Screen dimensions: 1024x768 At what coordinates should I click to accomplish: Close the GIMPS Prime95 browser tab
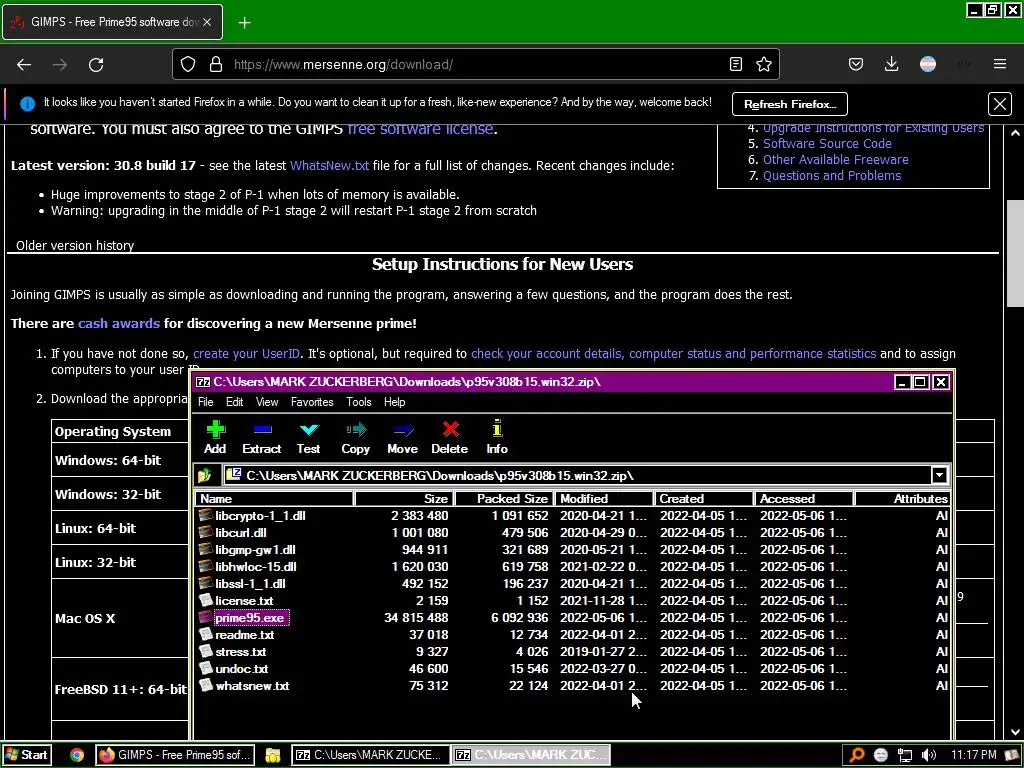207,22
